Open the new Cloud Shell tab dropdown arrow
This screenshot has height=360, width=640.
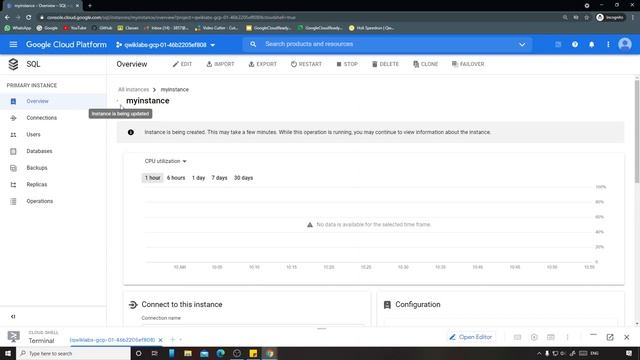180,340
